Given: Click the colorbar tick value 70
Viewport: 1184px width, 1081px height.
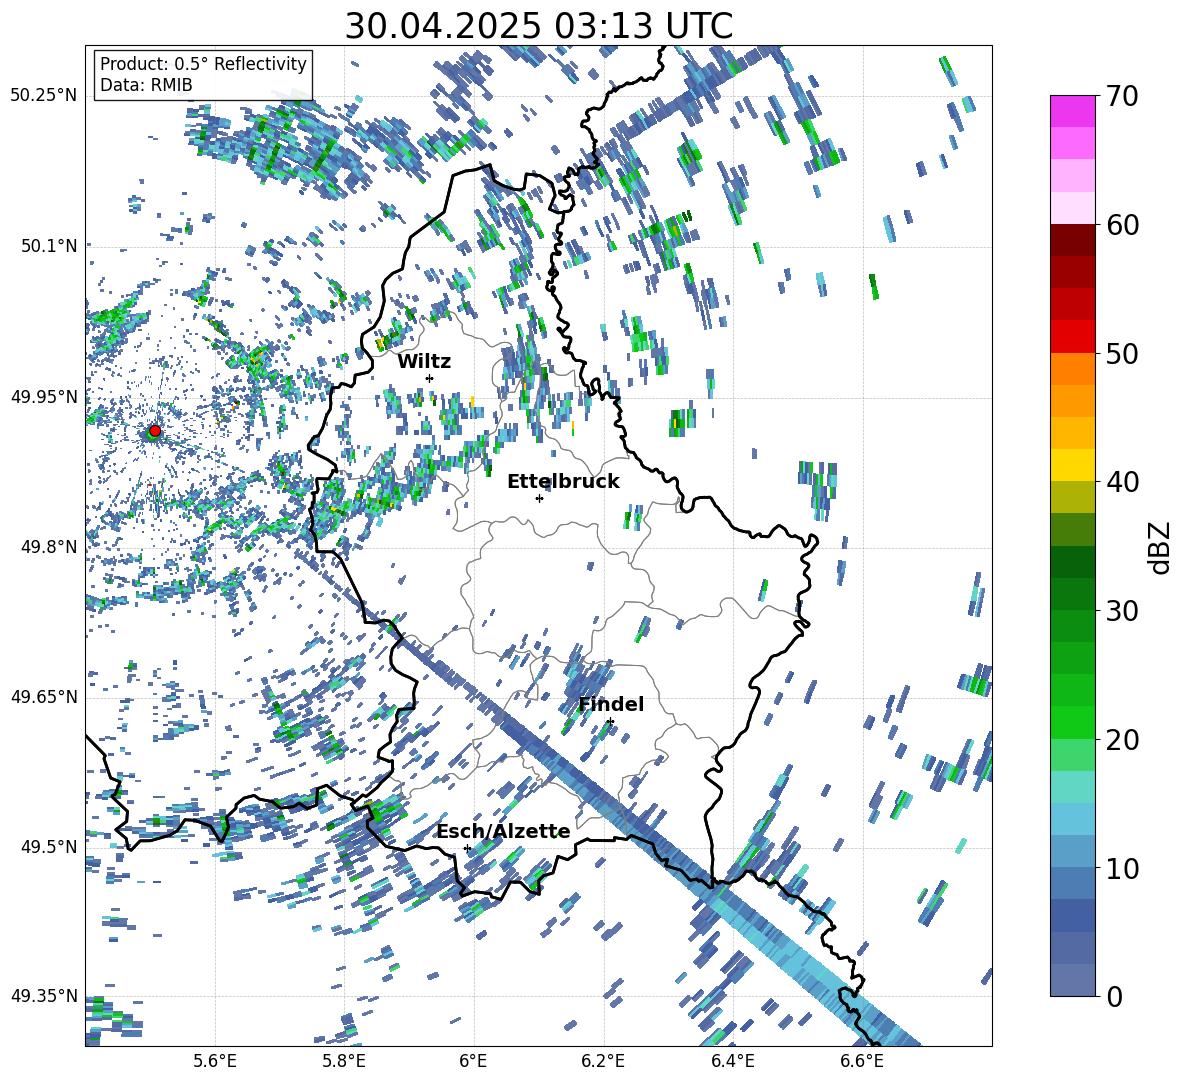Looking at the screenshot, I should [1121, 96].
